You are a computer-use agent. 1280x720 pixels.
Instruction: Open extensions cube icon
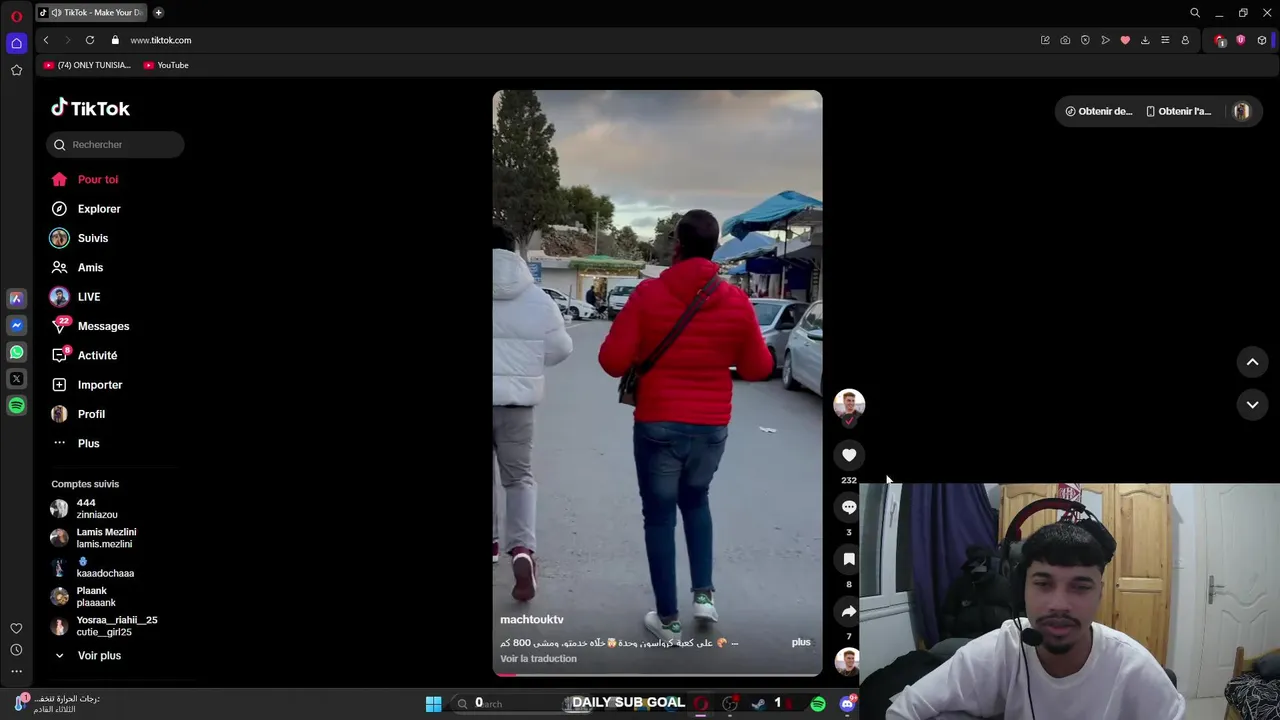(x=1262, y=40)
